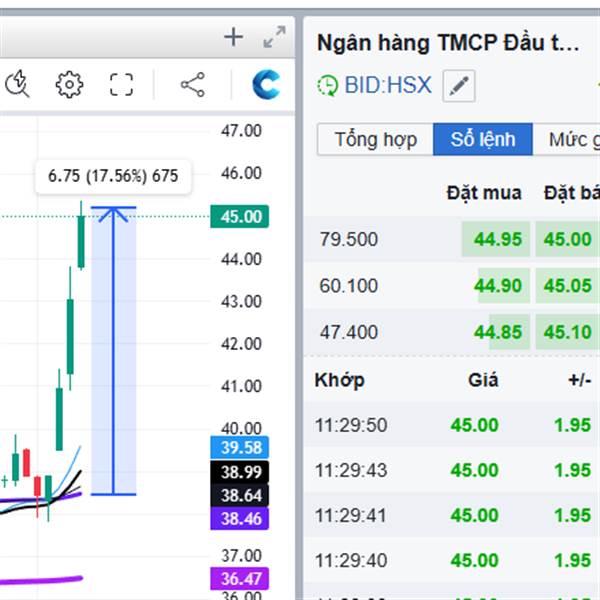Click bid price 44.95
600x600 pixels.
(x=497, y=240)
